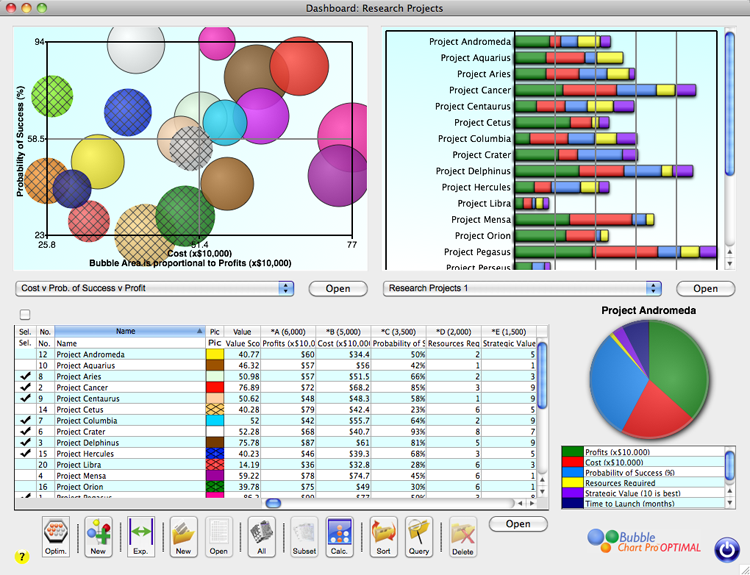Open the Query tool

419,536
